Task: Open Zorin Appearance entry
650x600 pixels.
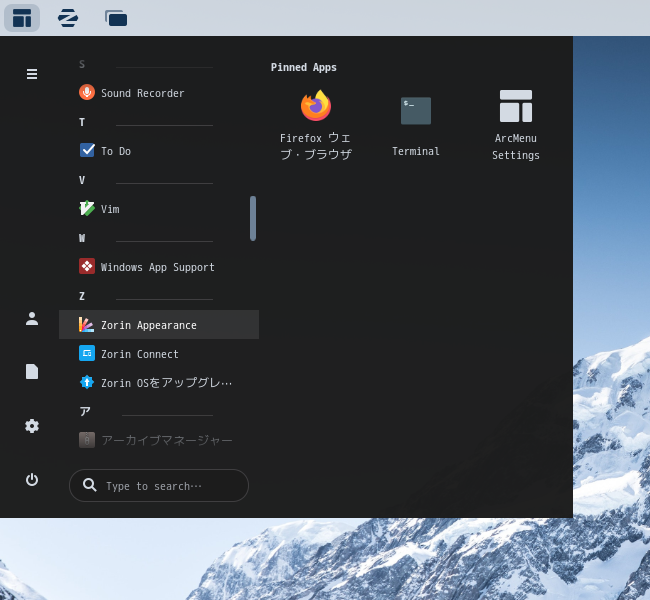Action: pos(159,325)
